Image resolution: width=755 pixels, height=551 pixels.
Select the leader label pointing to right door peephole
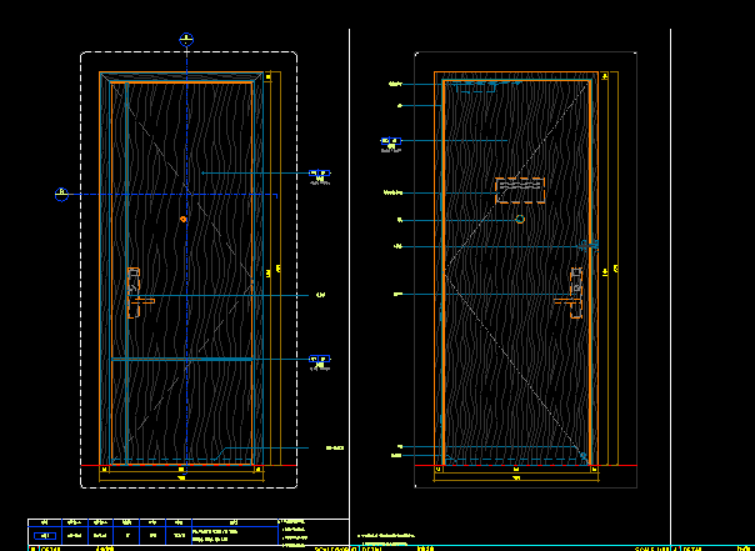tap(400, 220)
